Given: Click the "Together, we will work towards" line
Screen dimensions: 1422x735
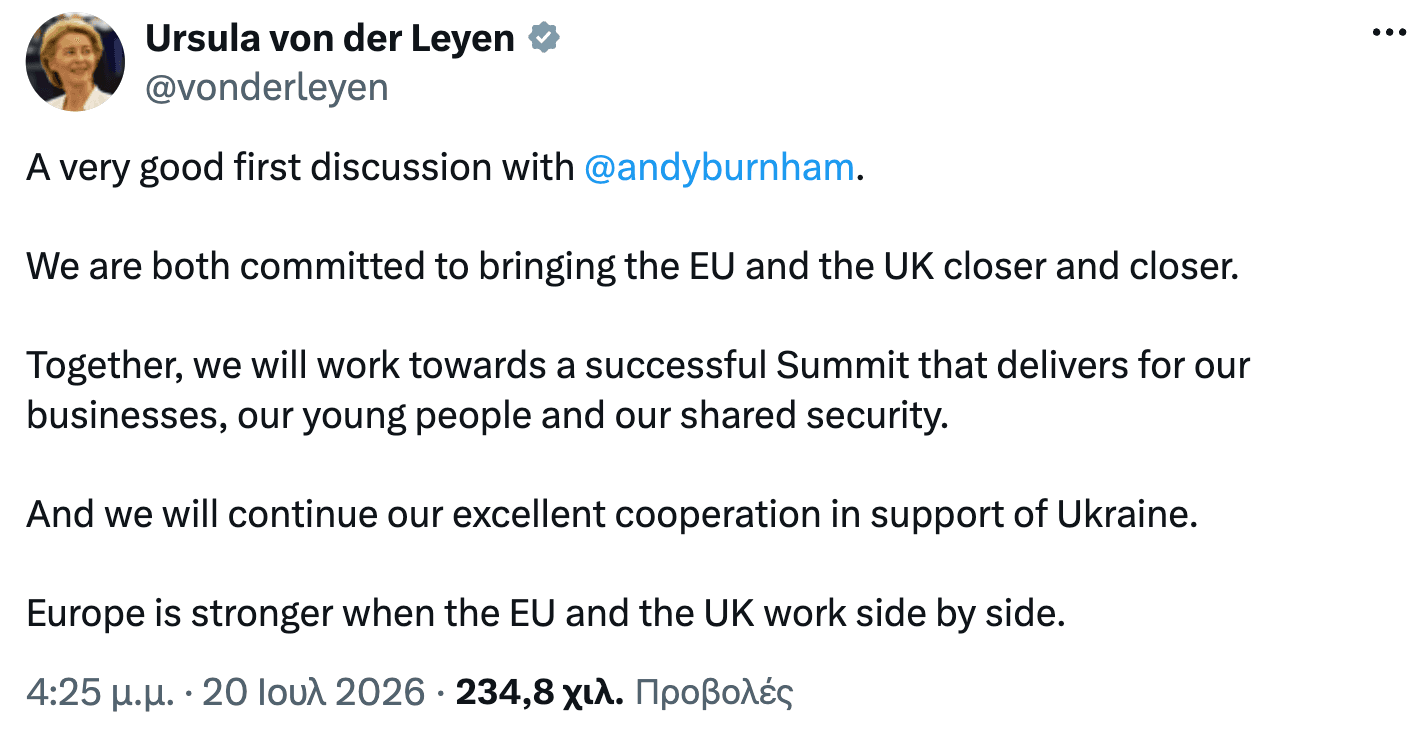Looking at the screenshot, I should 638,366.
